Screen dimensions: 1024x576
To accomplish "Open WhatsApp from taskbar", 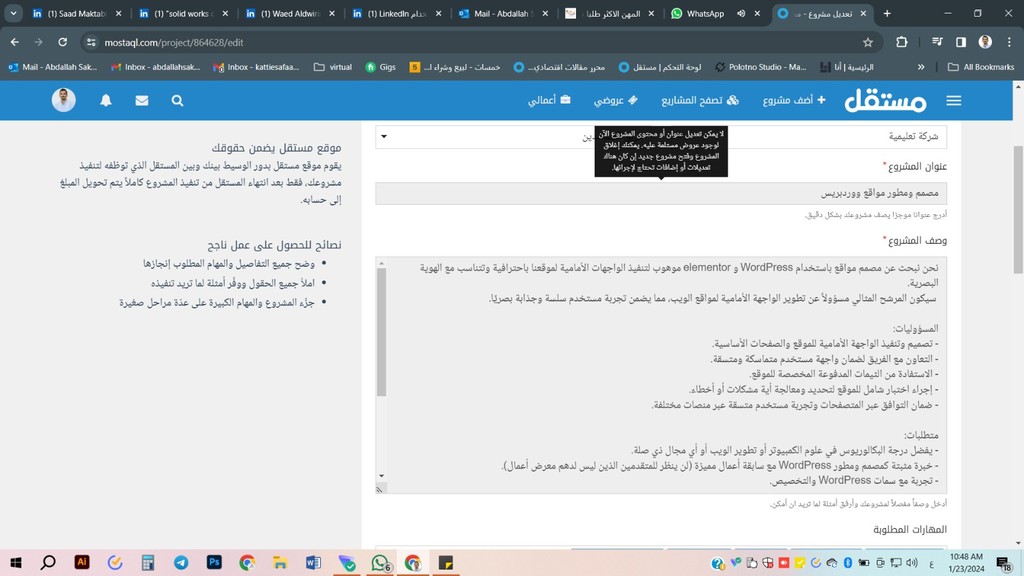I will tap(379, 562).
